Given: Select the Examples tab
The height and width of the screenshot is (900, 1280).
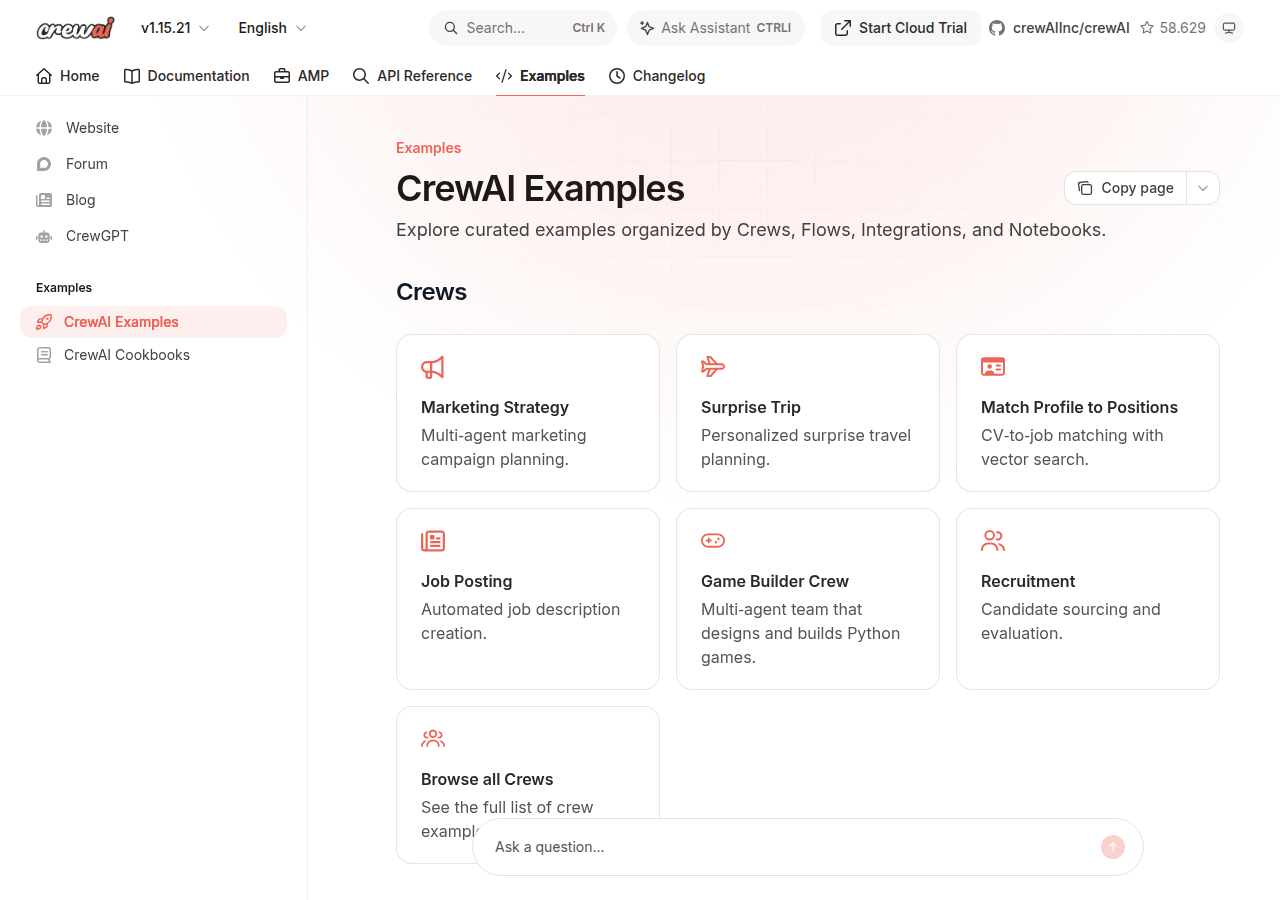Looking at the screenshot, I should [540, 76].
